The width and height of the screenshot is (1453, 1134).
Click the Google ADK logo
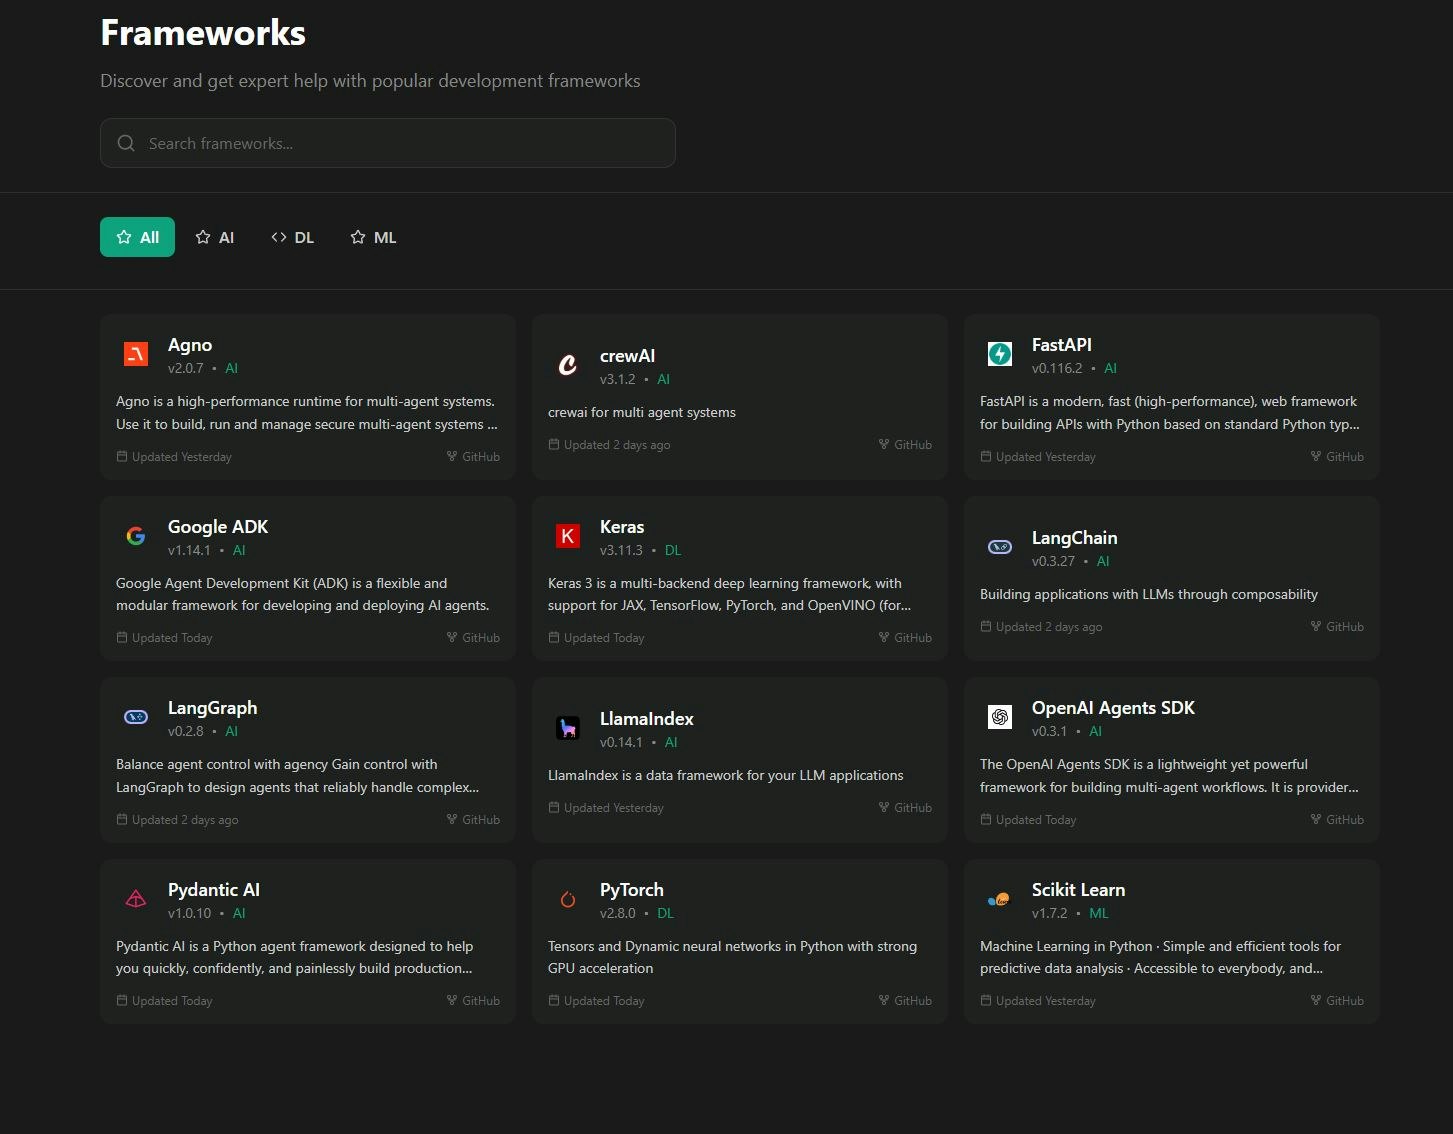(x=135, y=536)
